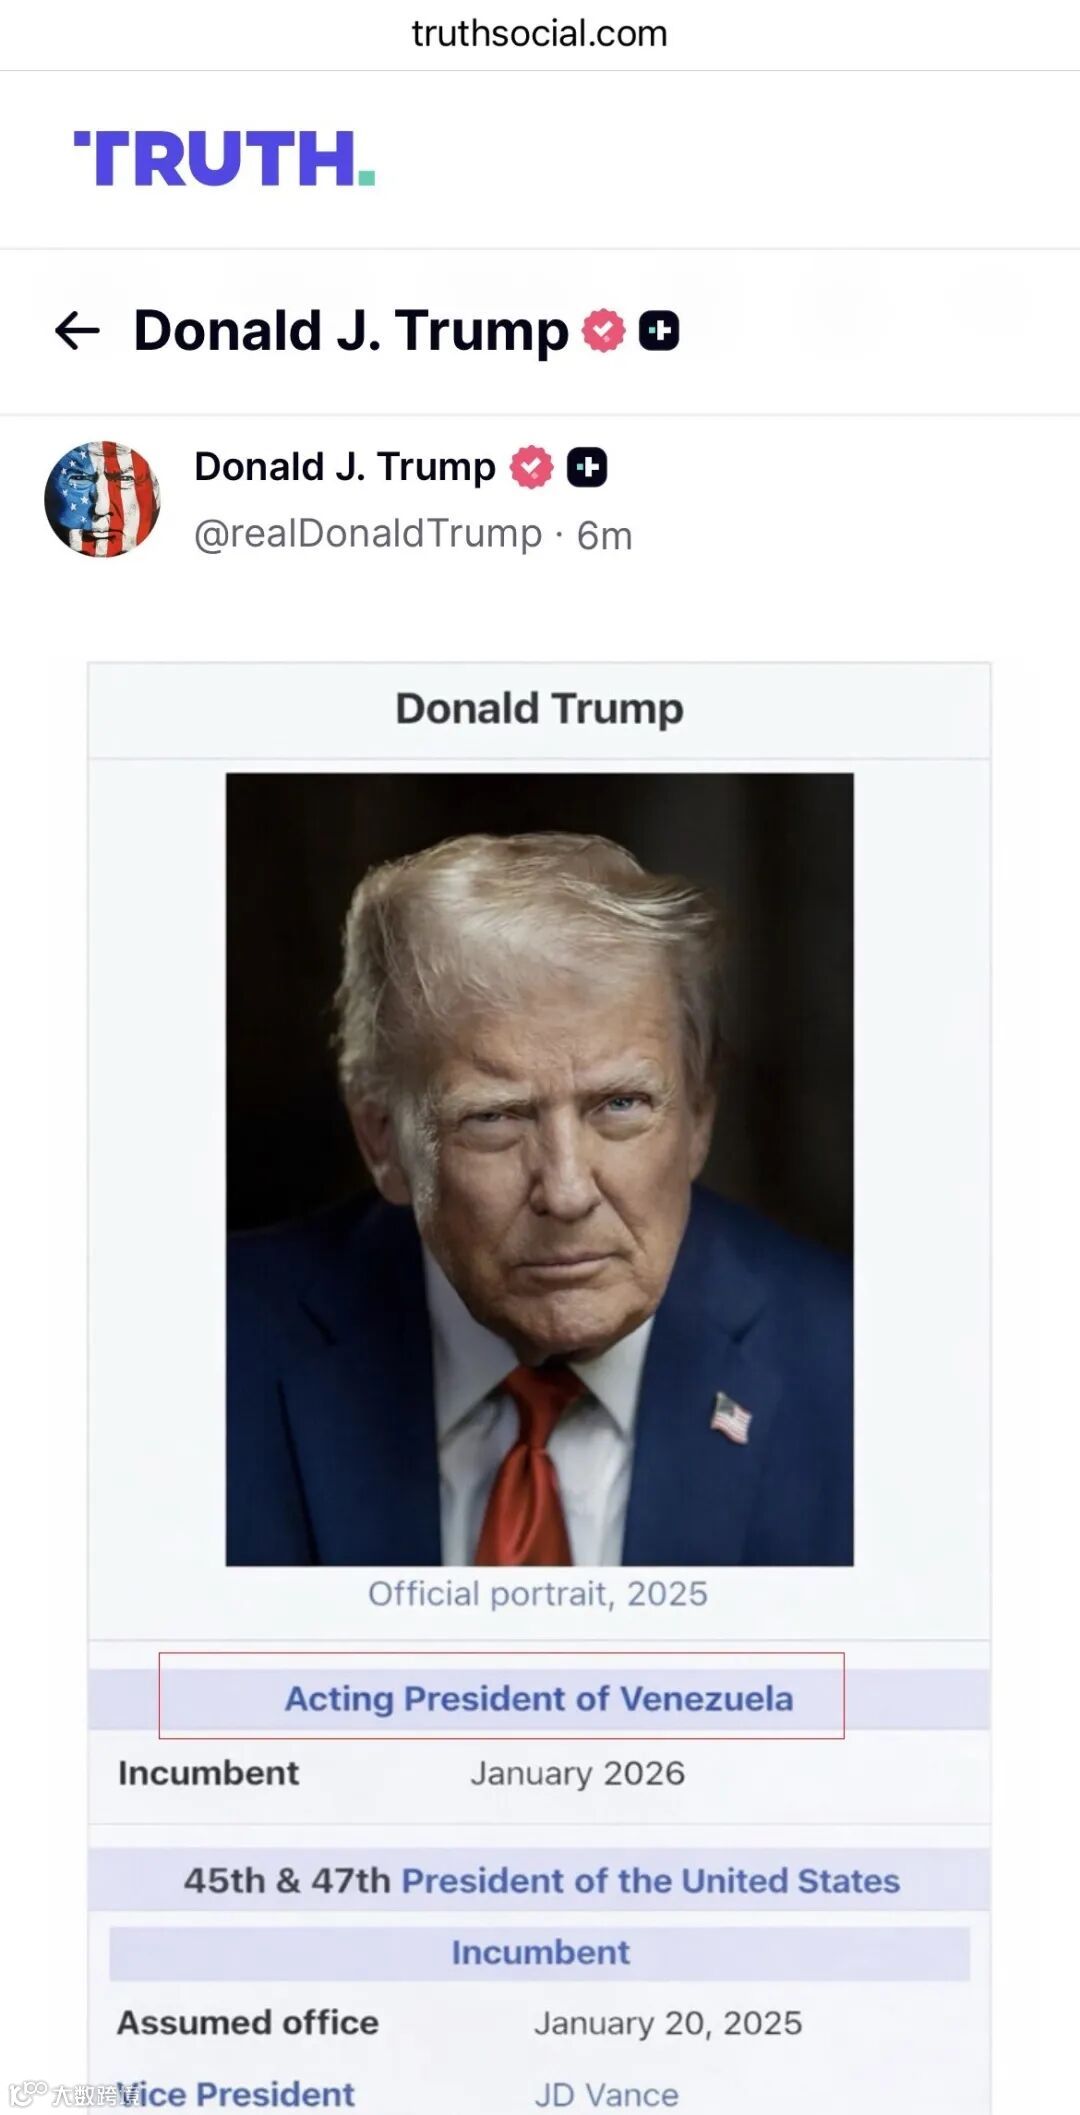Click the dark plus badge in the page header
The width and height of the screenshot is (1080, 2115).
(659, 331)
